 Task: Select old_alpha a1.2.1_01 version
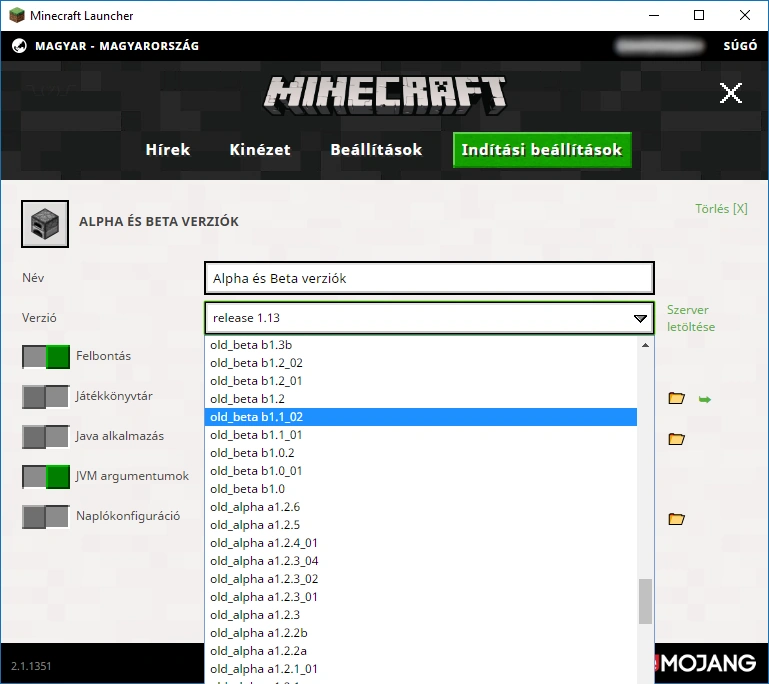coord(421,669)
